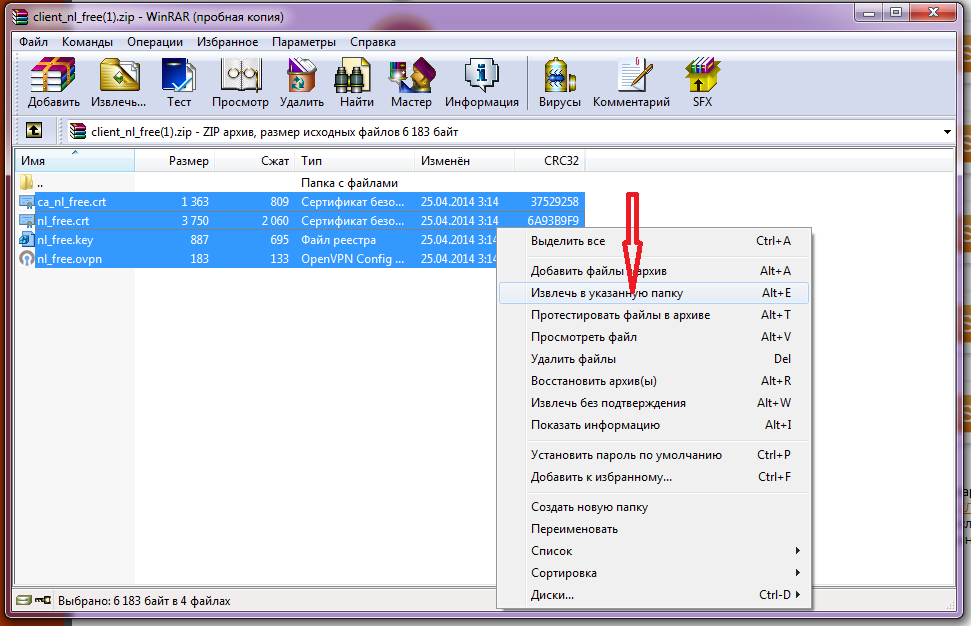Image resolution: width=971 pixels, height=626 pixels.
Task: Expand the archive path dropdown arrow
Action: 947,132
